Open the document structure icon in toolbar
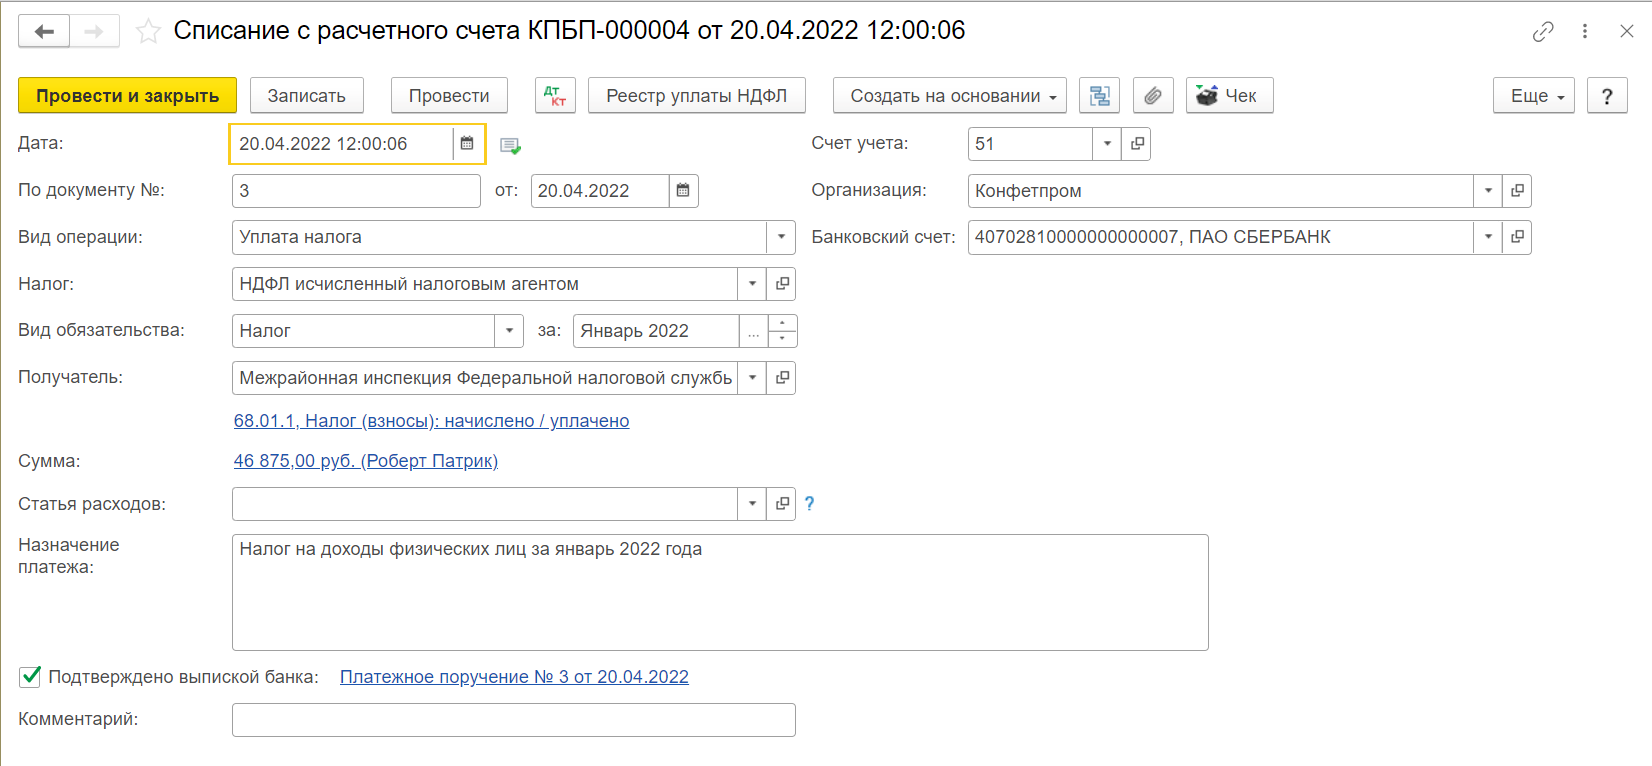This screenshot has width=1652, height=766. click(1099, 96)
